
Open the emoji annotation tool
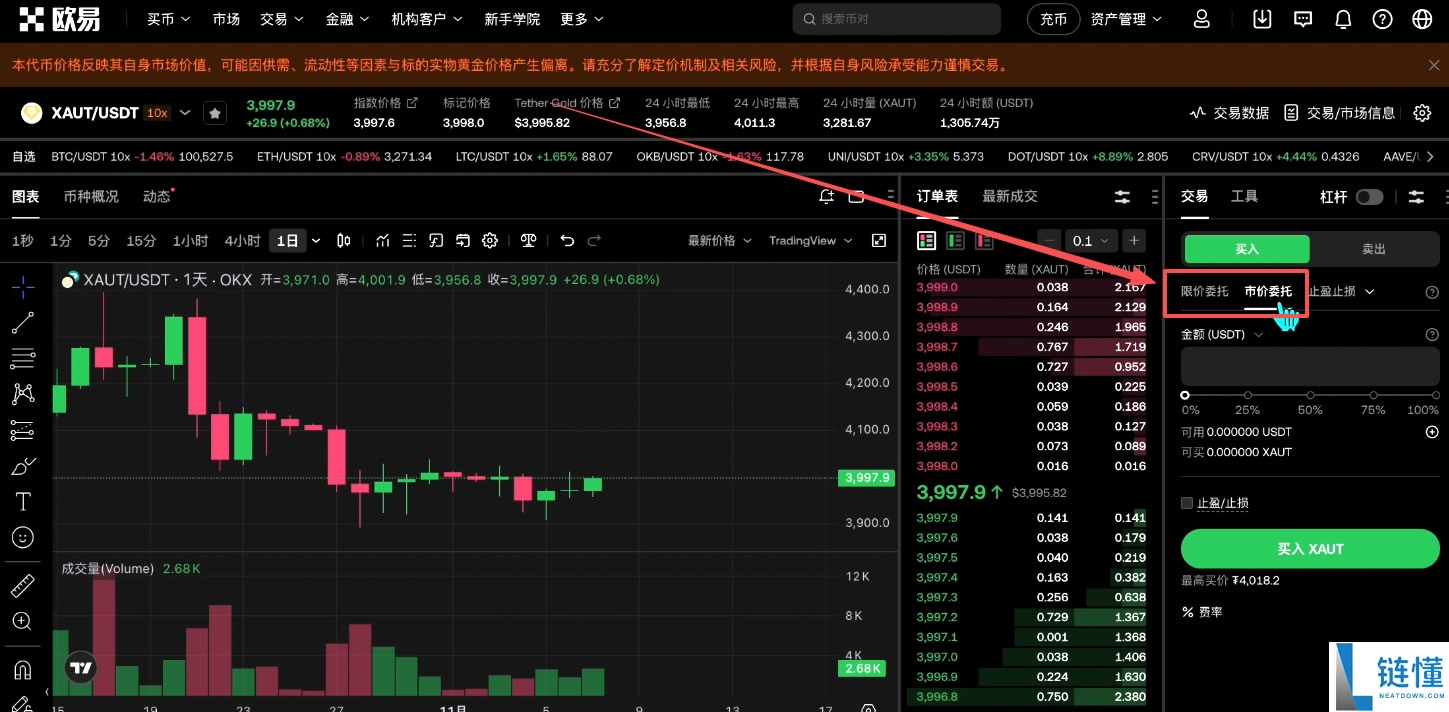23,537
